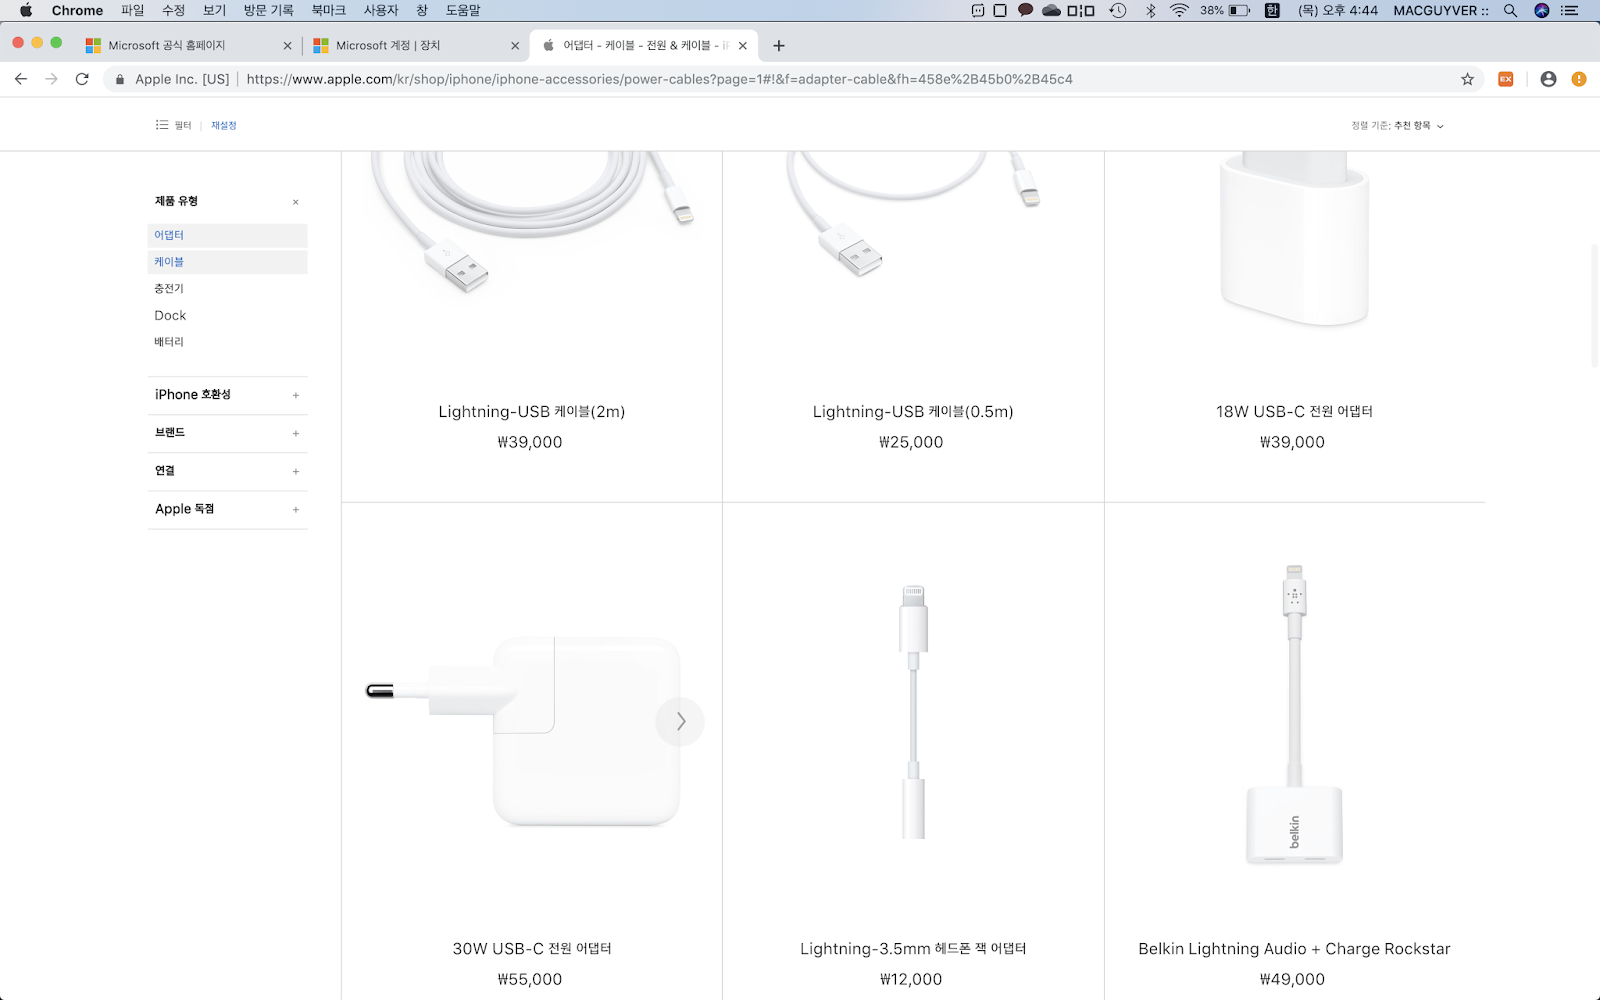Screen dimensions: 1600x1000
Task: Click the orange Chrome update alert icon
Action: (1579, 79)
